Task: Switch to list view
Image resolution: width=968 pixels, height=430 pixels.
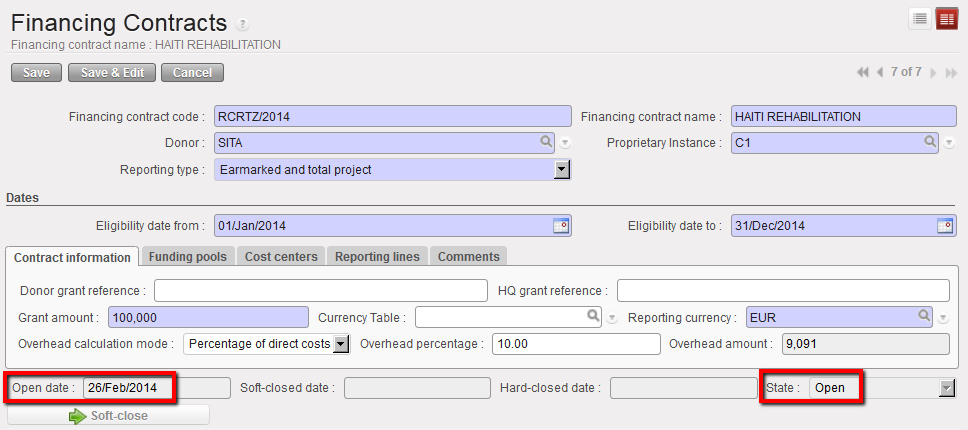Action: 920,19
